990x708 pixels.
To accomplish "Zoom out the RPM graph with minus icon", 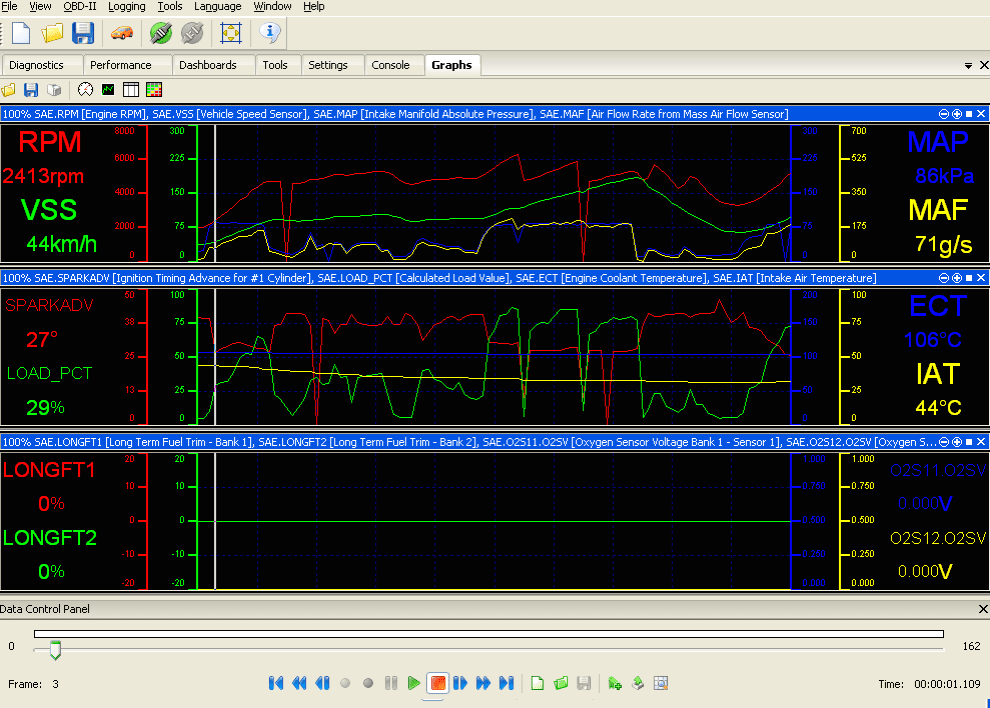I will pyautogui.click(x=944, y=113).
